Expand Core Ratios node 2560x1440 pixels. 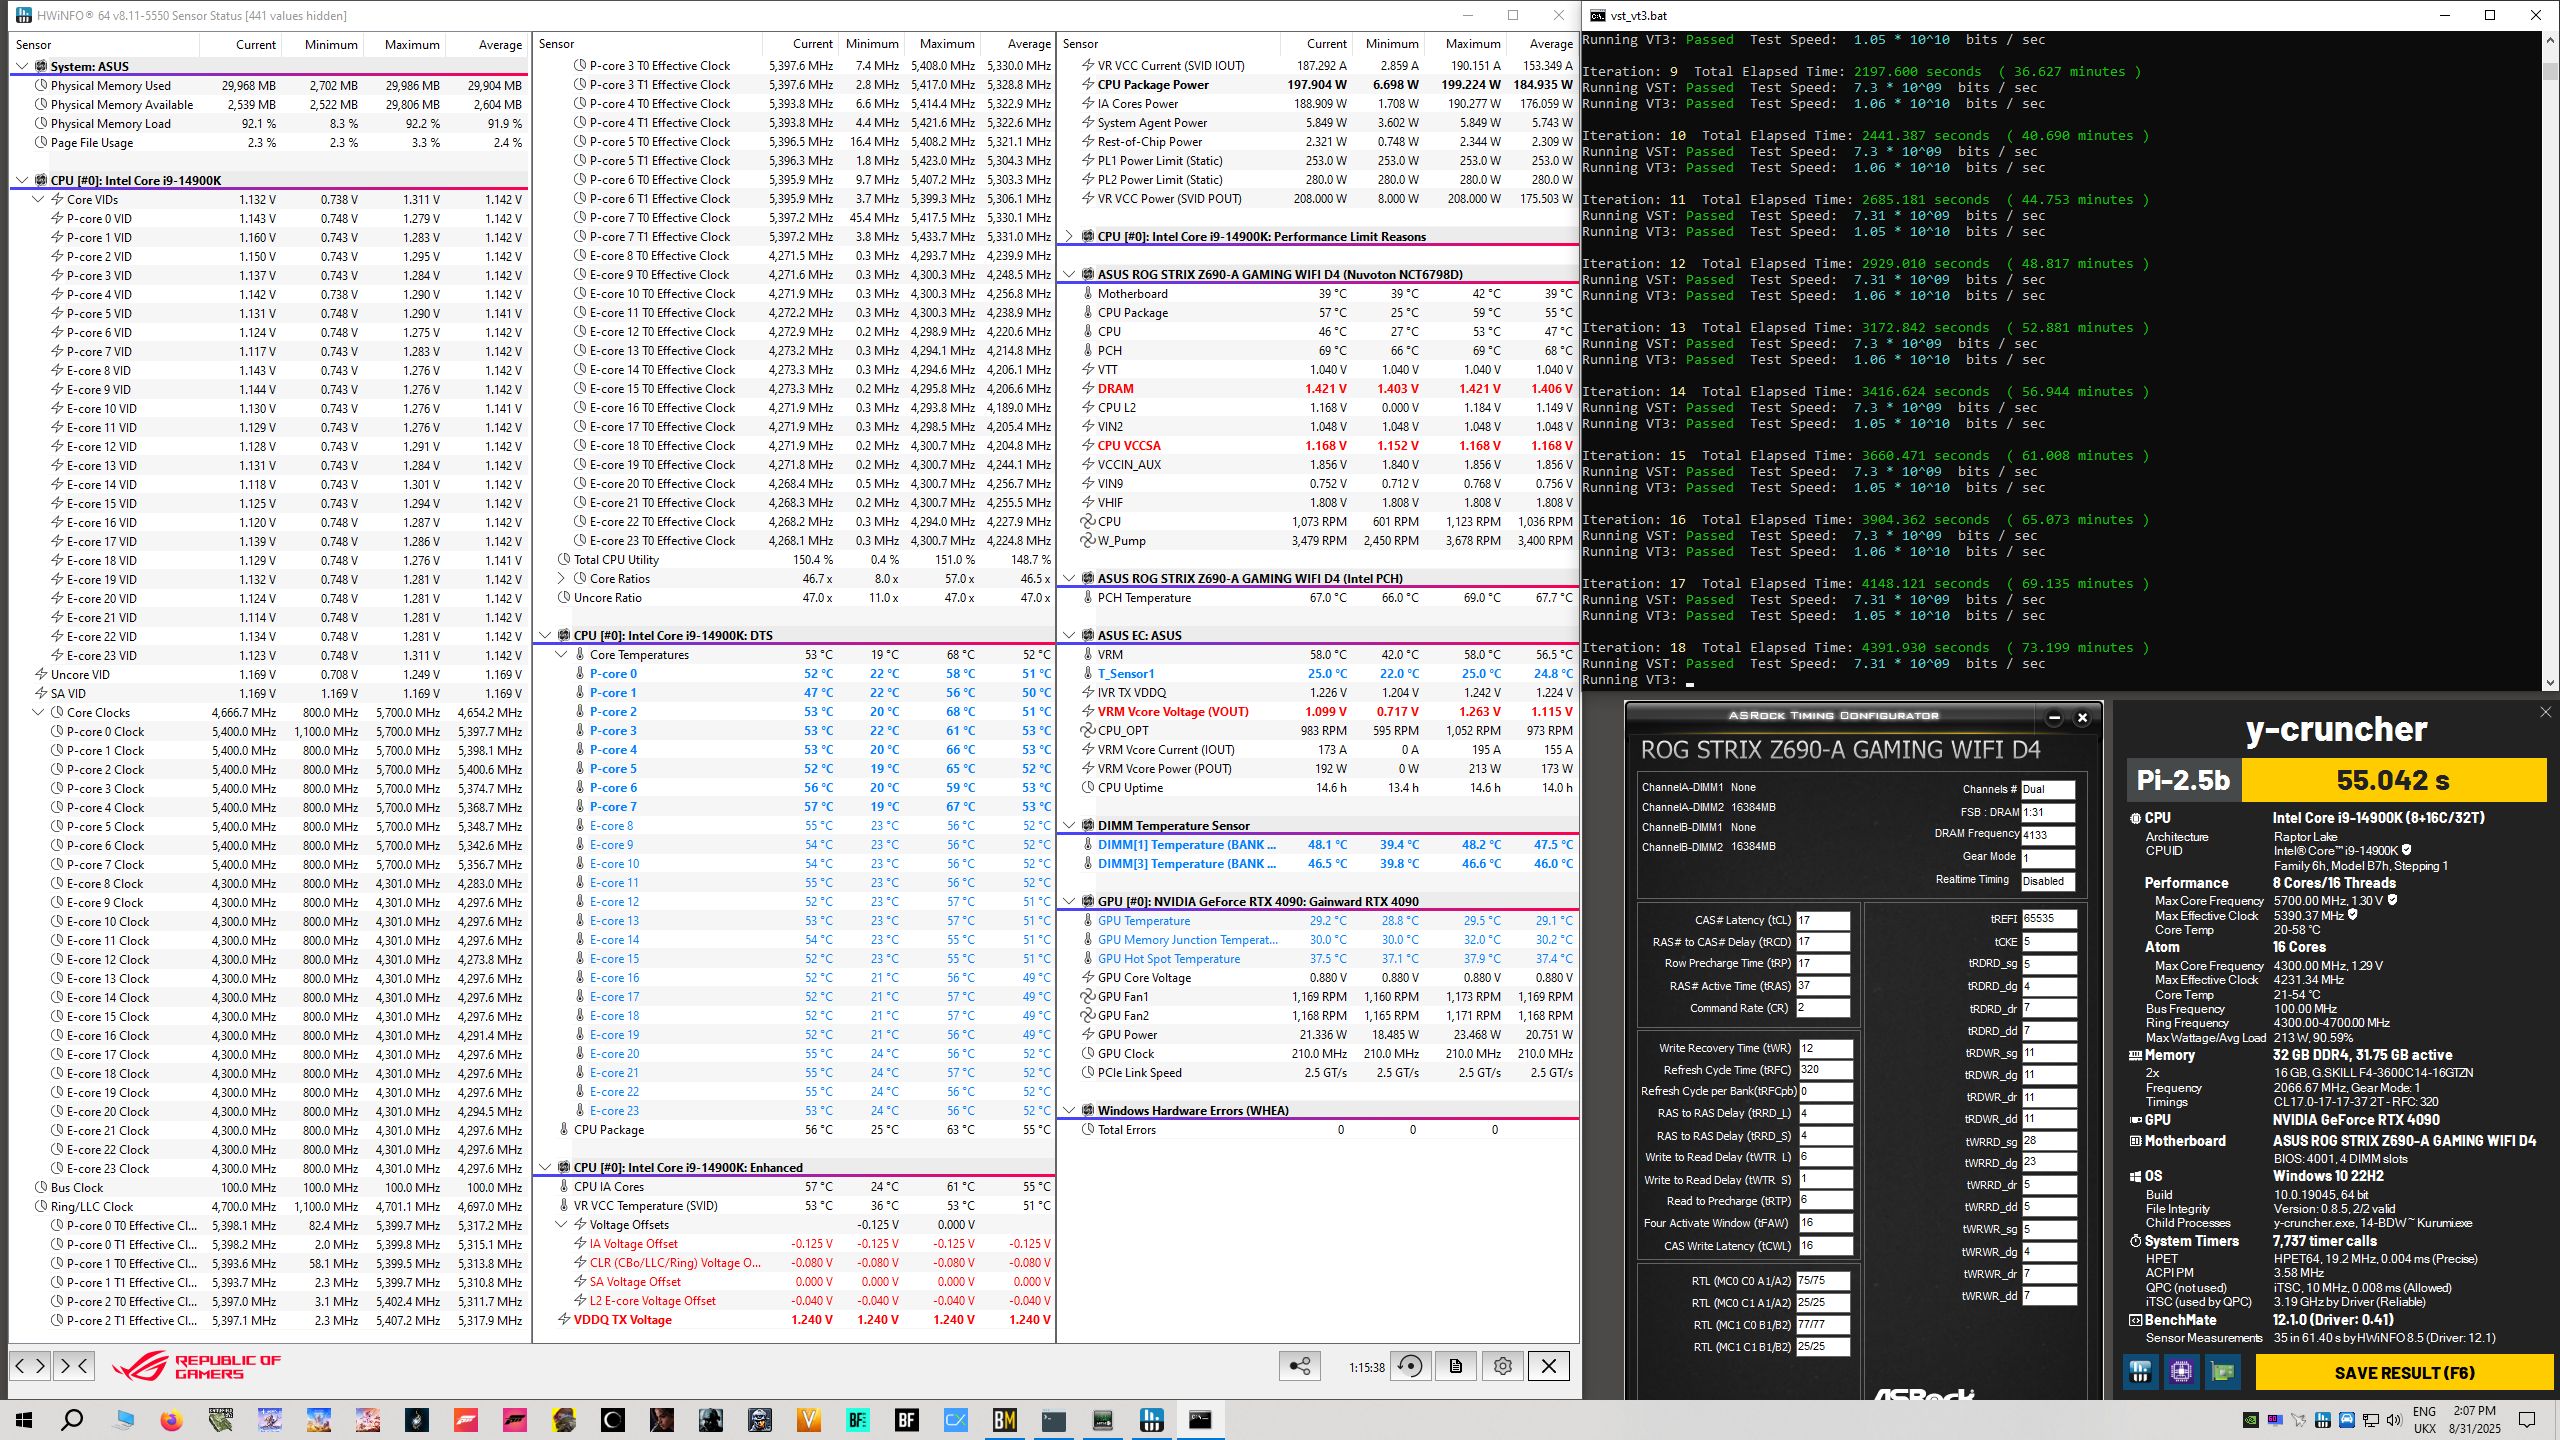[561, 578]
